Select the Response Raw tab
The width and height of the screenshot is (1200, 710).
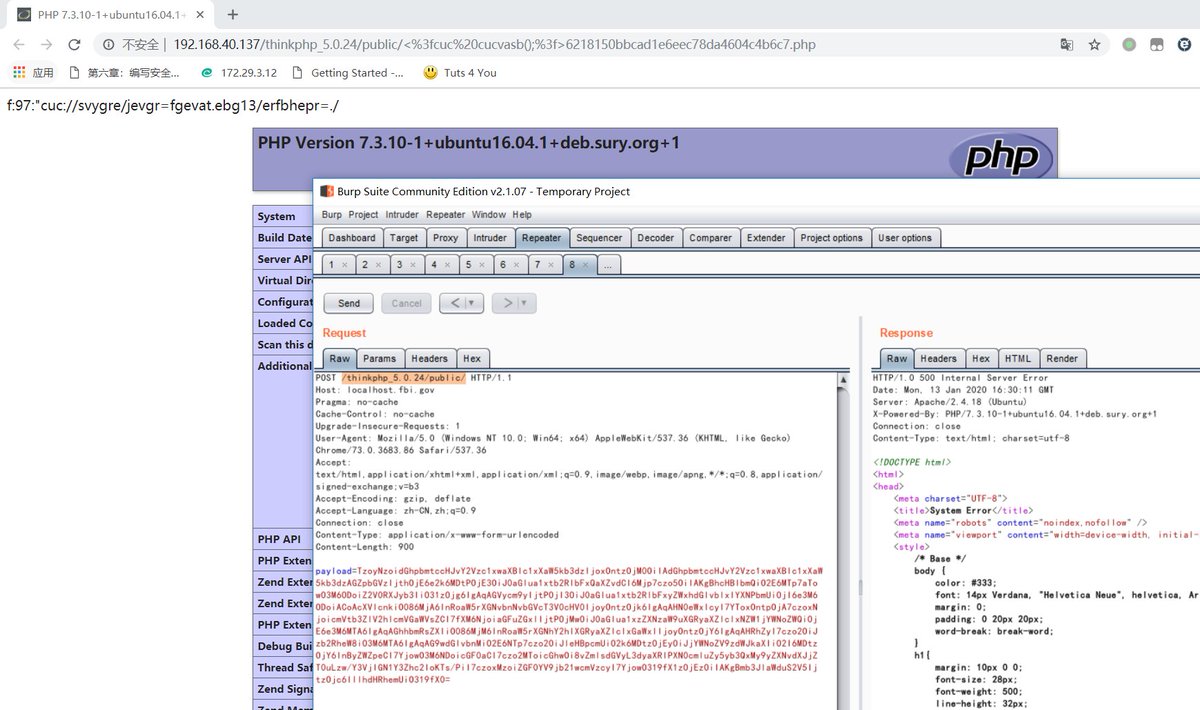click(897, 358)
